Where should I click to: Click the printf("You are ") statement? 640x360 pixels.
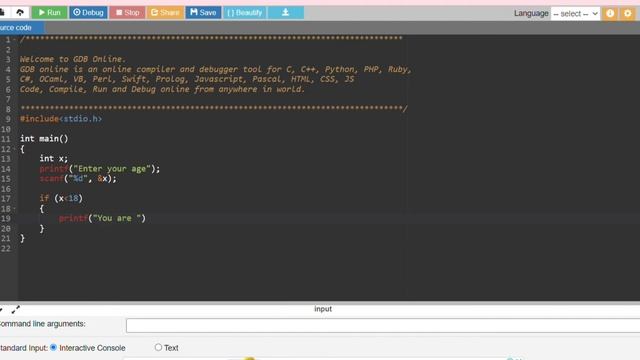(x=102, y=218)
